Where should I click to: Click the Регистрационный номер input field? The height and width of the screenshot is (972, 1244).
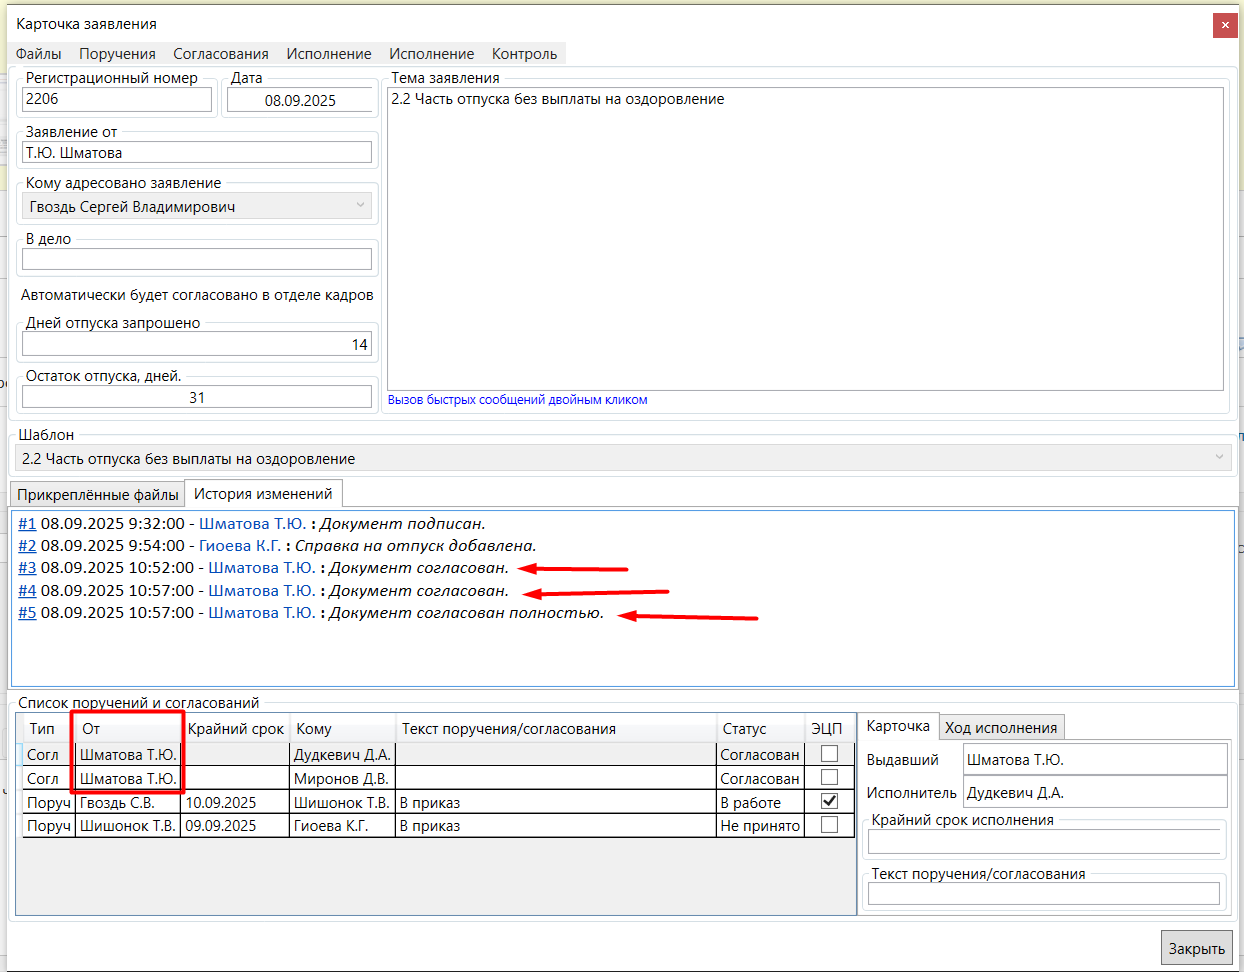[116, 99]
